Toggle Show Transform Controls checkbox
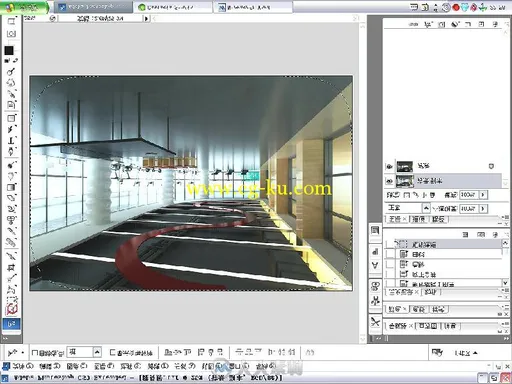Image resolution: width=512 pixels, height=384 pixels. [x=112, y=352]
